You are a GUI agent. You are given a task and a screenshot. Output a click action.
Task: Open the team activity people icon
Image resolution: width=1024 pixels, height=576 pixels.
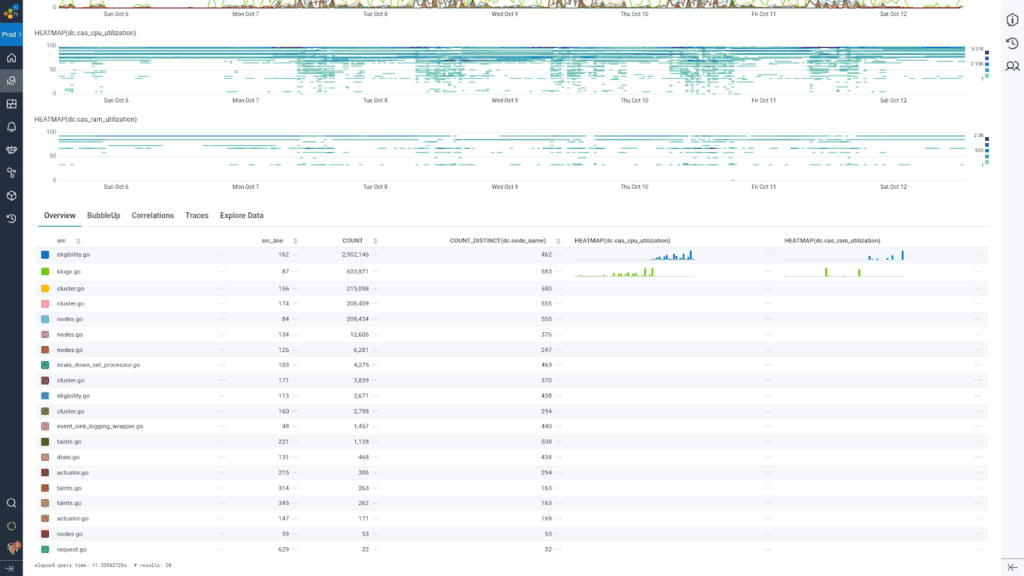pyautogui.click(x=1012, y=66)
